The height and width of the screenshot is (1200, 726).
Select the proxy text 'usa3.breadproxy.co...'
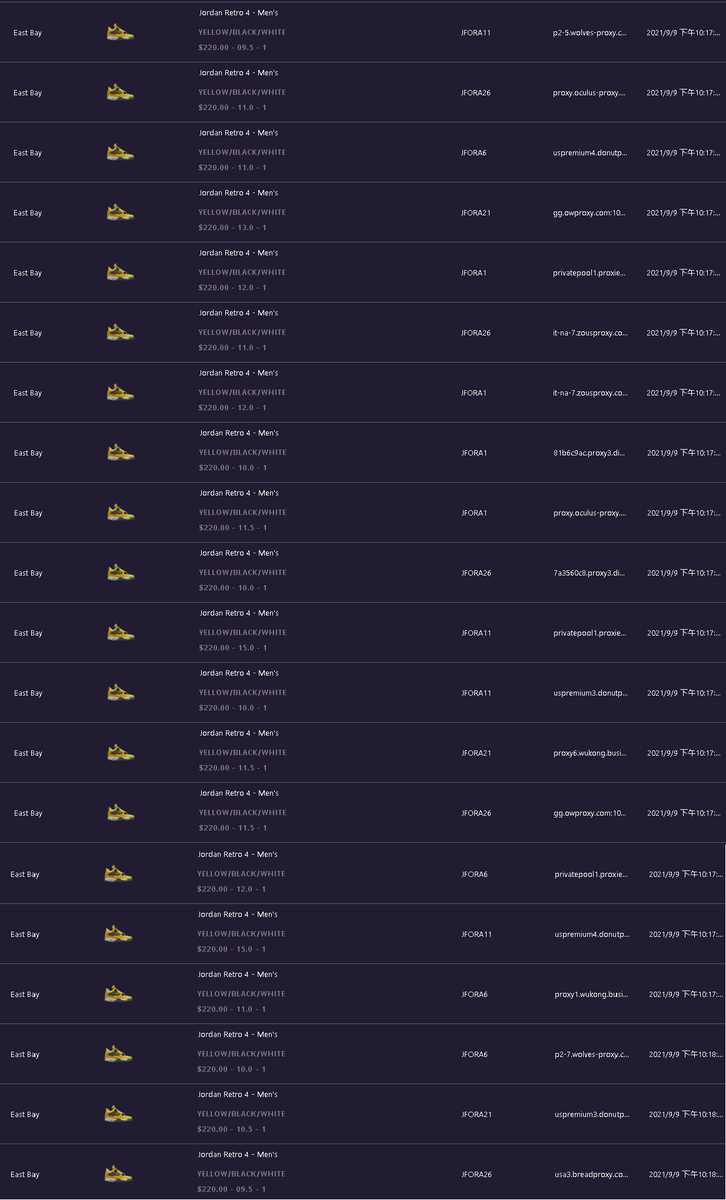tap(592, 1174)
